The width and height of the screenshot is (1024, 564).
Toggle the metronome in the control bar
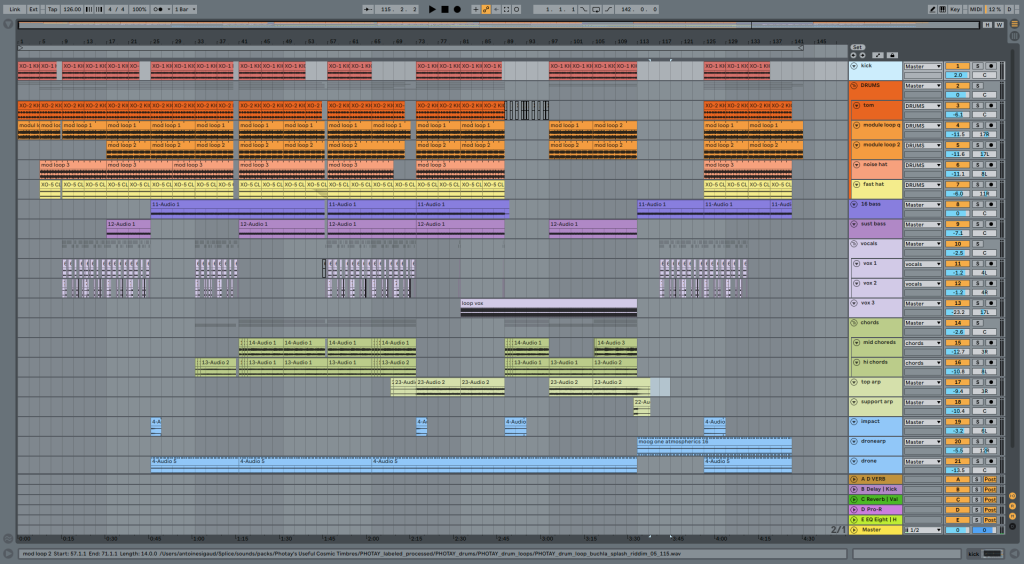click(158, 8)
